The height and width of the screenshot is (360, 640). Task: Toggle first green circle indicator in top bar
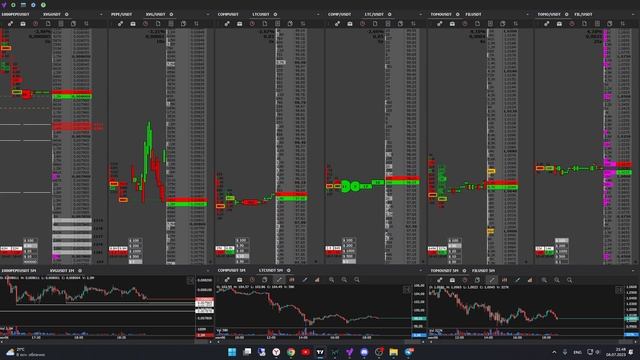[x=13, y=5]
